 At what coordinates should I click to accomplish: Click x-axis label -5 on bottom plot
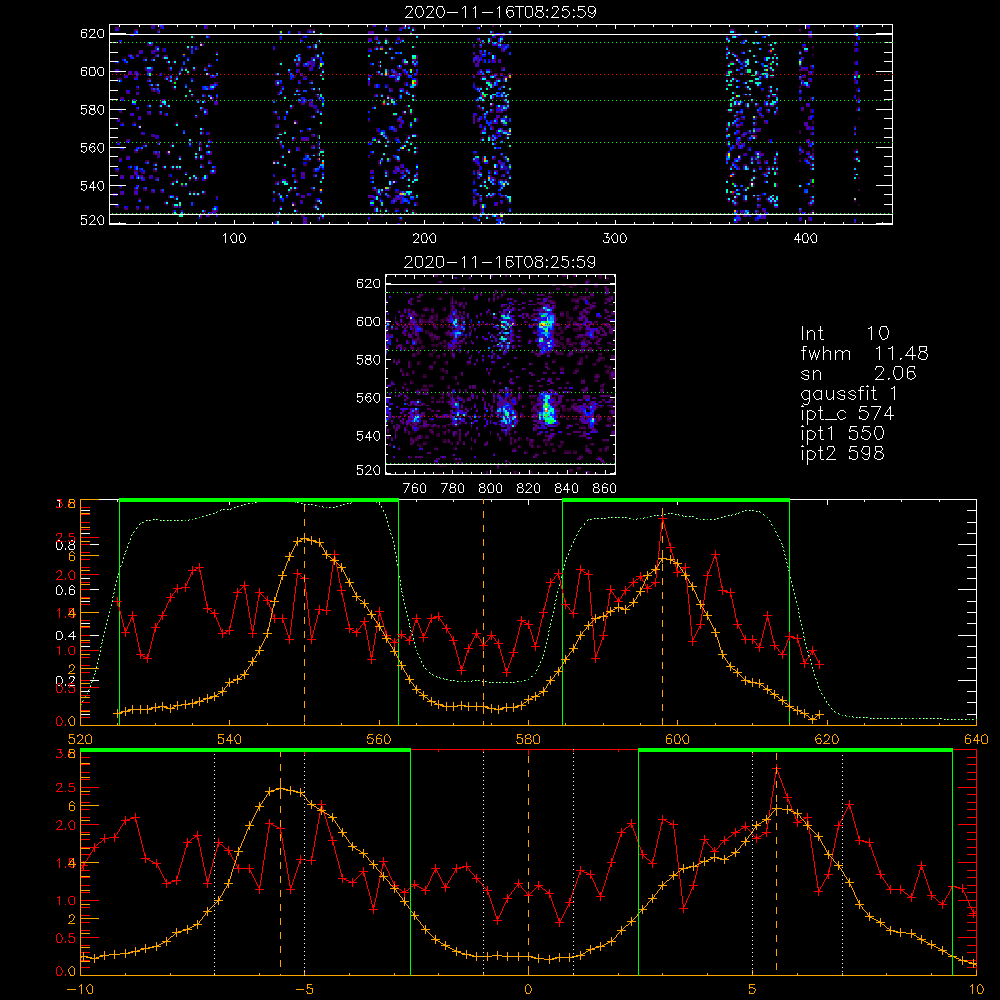tap(304, 990)
